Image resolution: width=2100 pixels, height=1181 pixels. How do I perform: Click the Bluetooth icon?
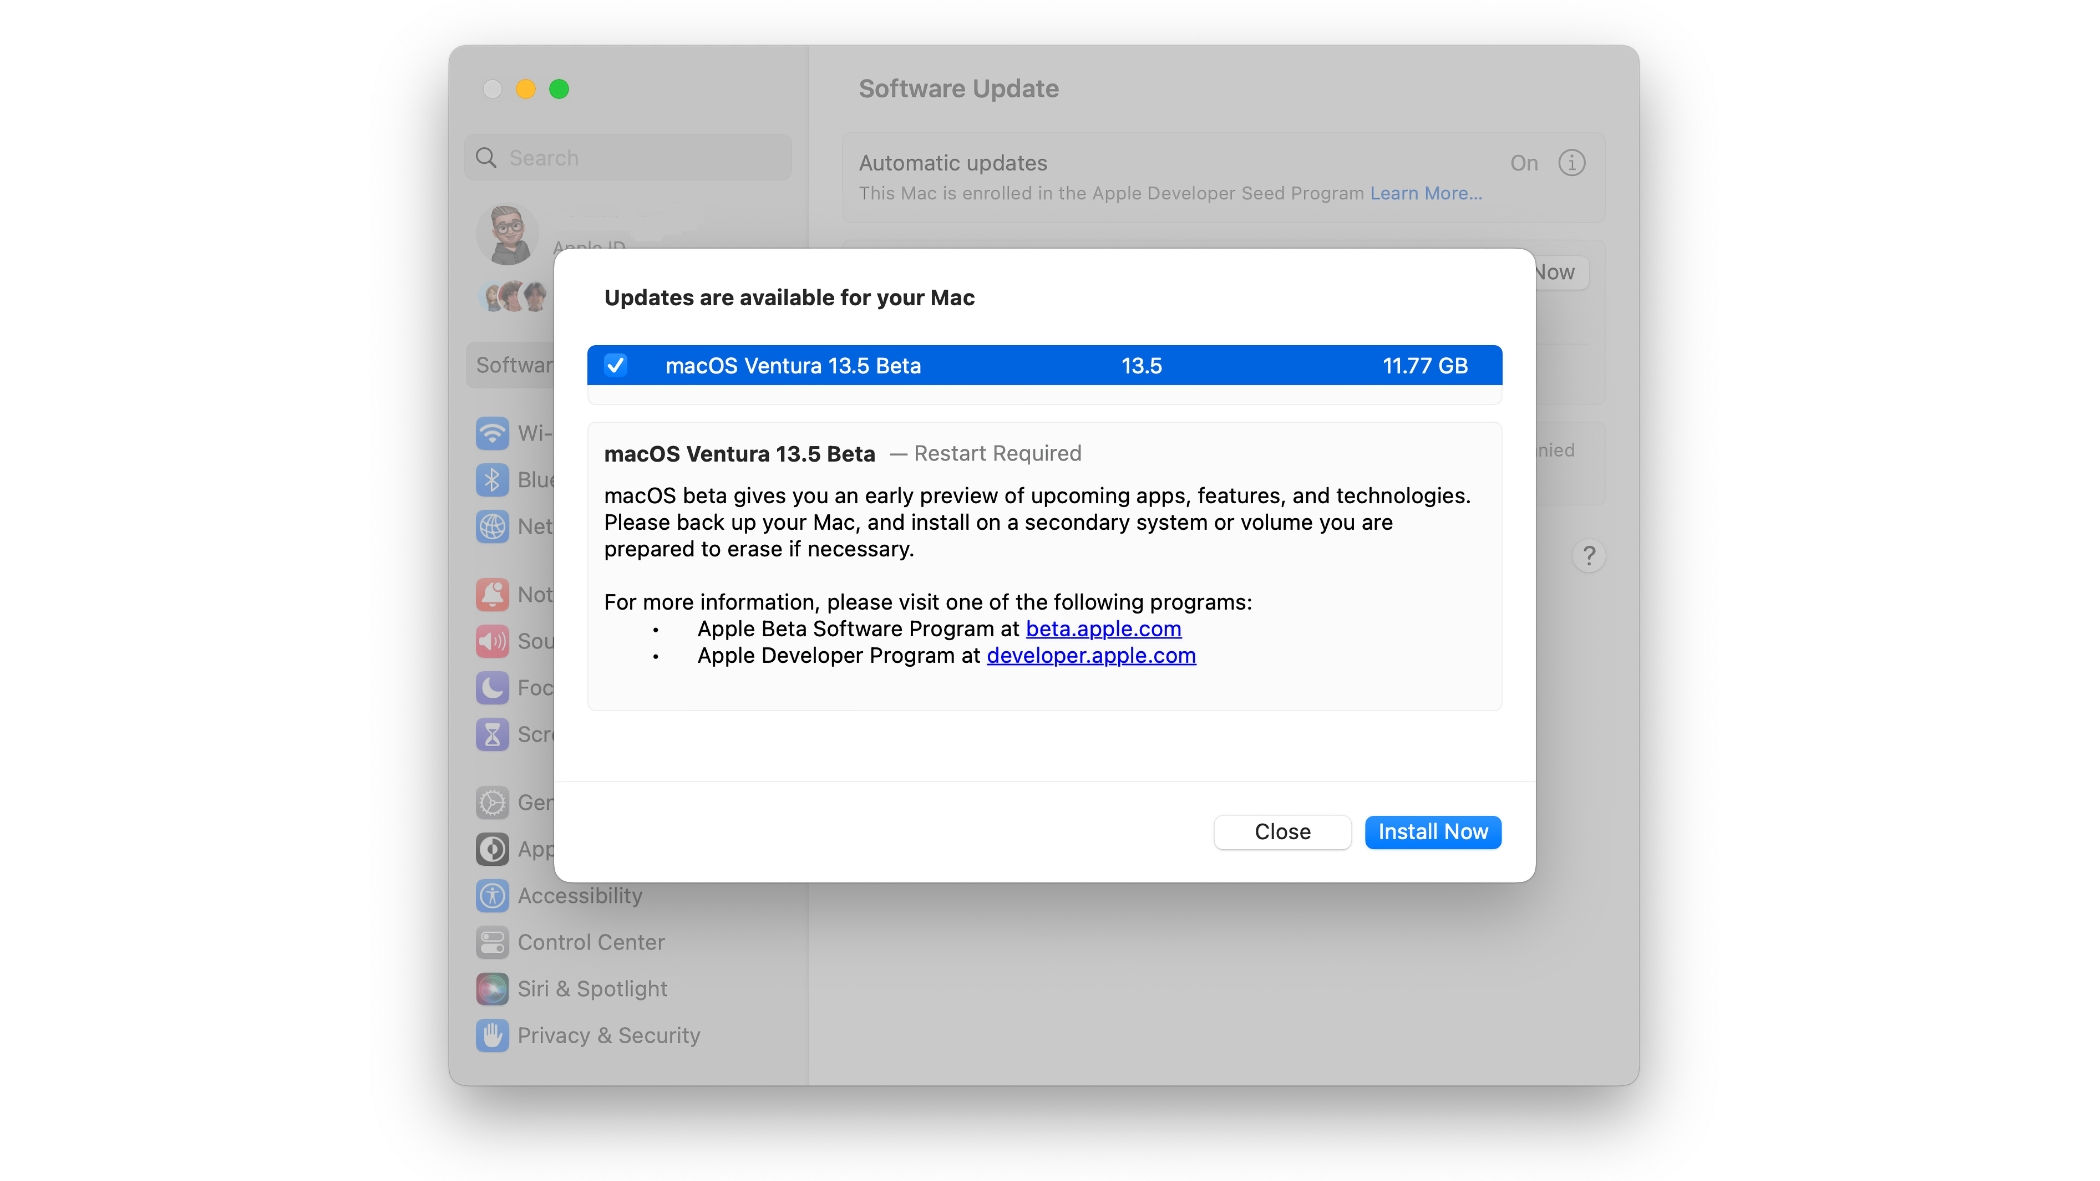(x=492, y=480)
